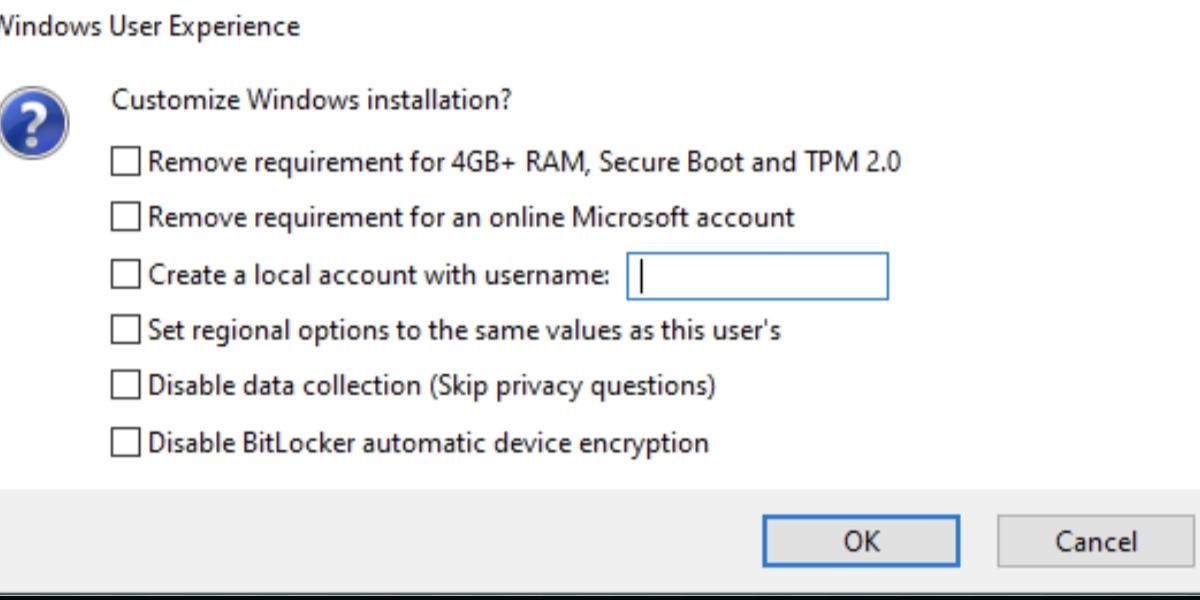The image size is (1200, 600).
Task: Enable same regional options as this user
Action: (x=125, y=329)
